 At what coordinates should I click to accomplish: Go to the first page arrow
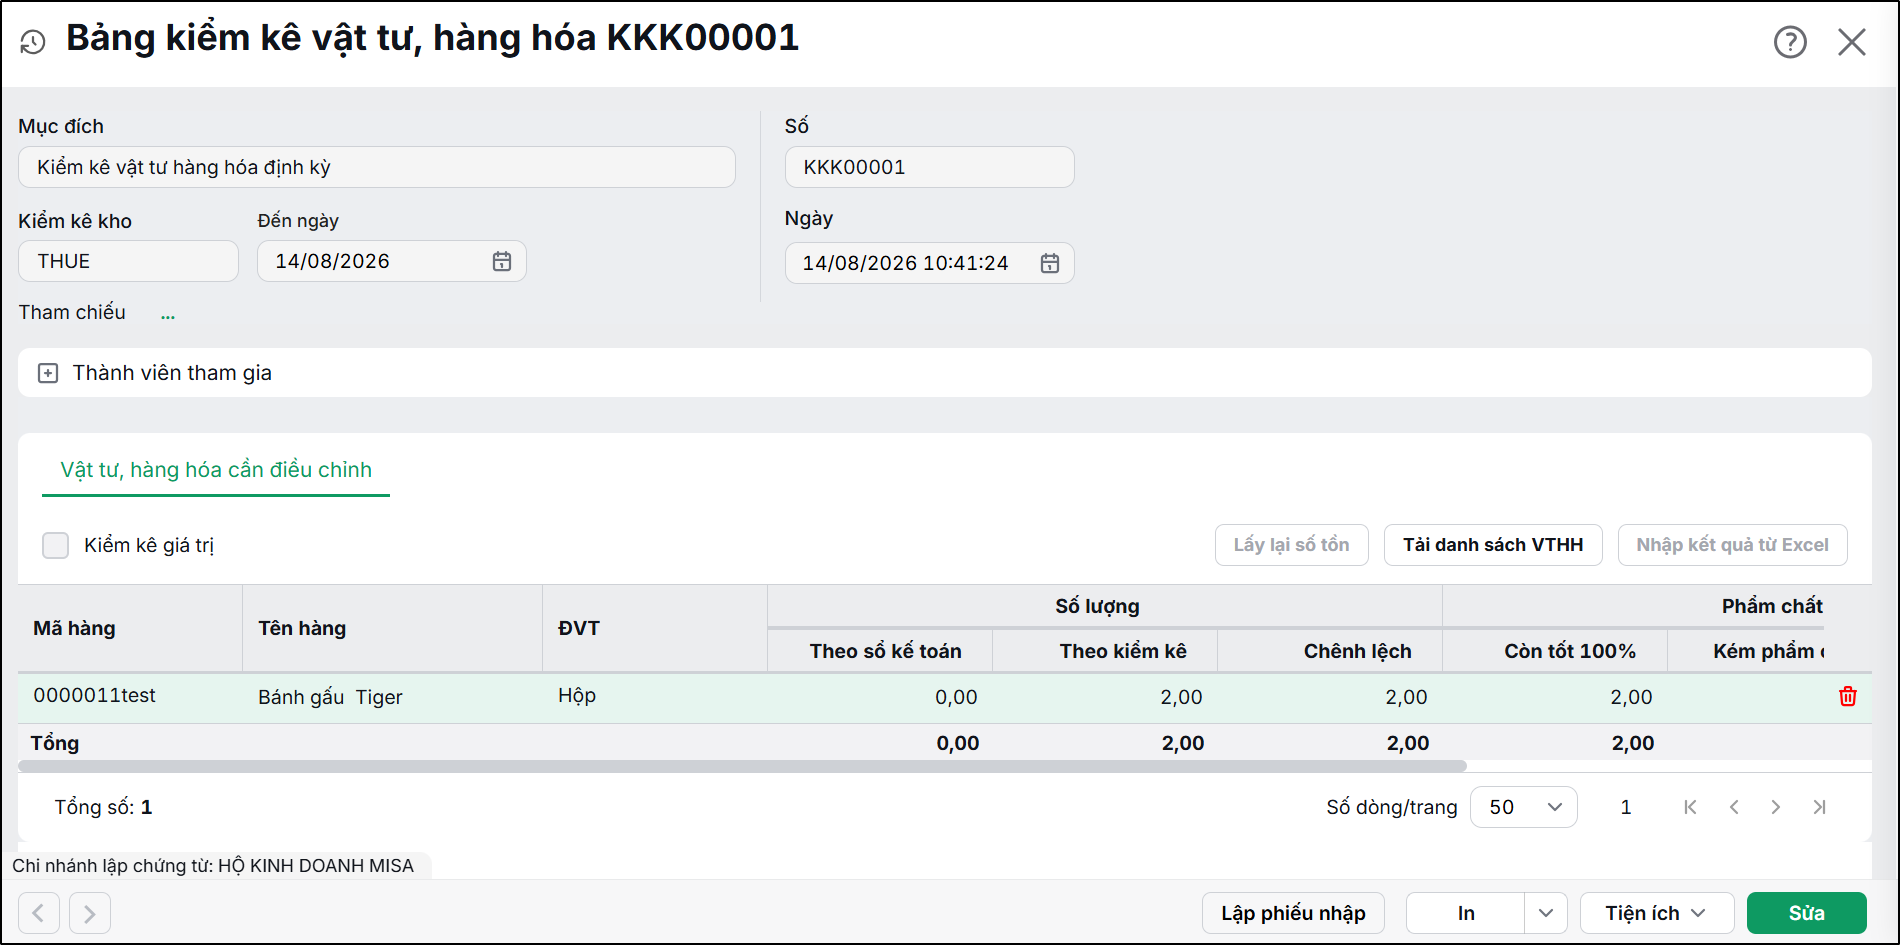[x=1690, y=807]
